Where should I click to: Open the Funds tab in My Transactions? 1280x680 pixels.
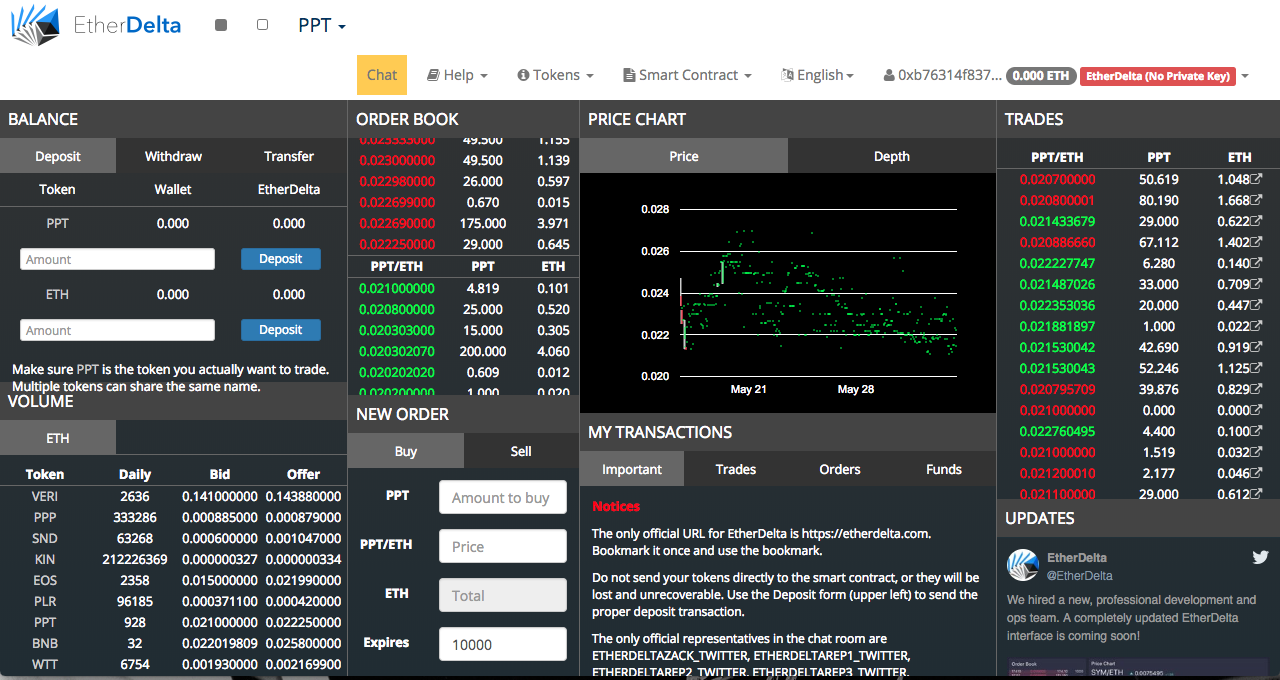coord(944,469)
